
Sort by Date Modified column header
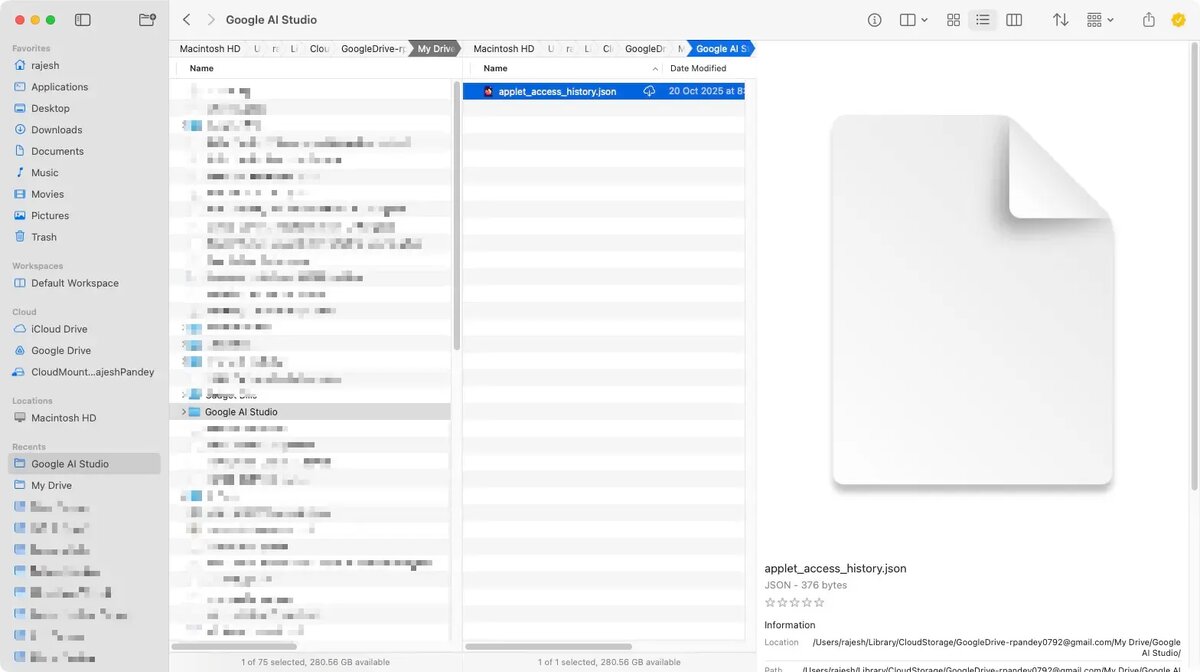pos(698,69)
